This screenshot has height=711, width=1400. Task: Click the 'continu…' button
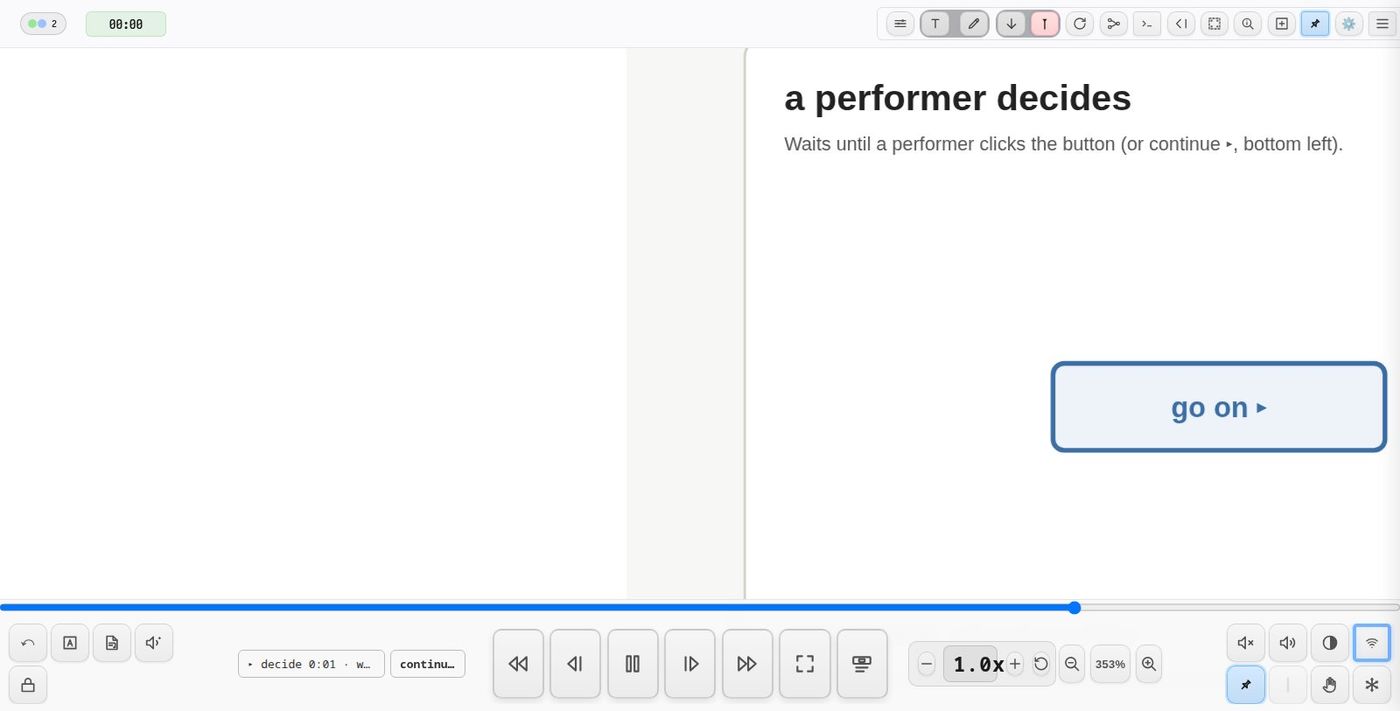pos(427,664)
